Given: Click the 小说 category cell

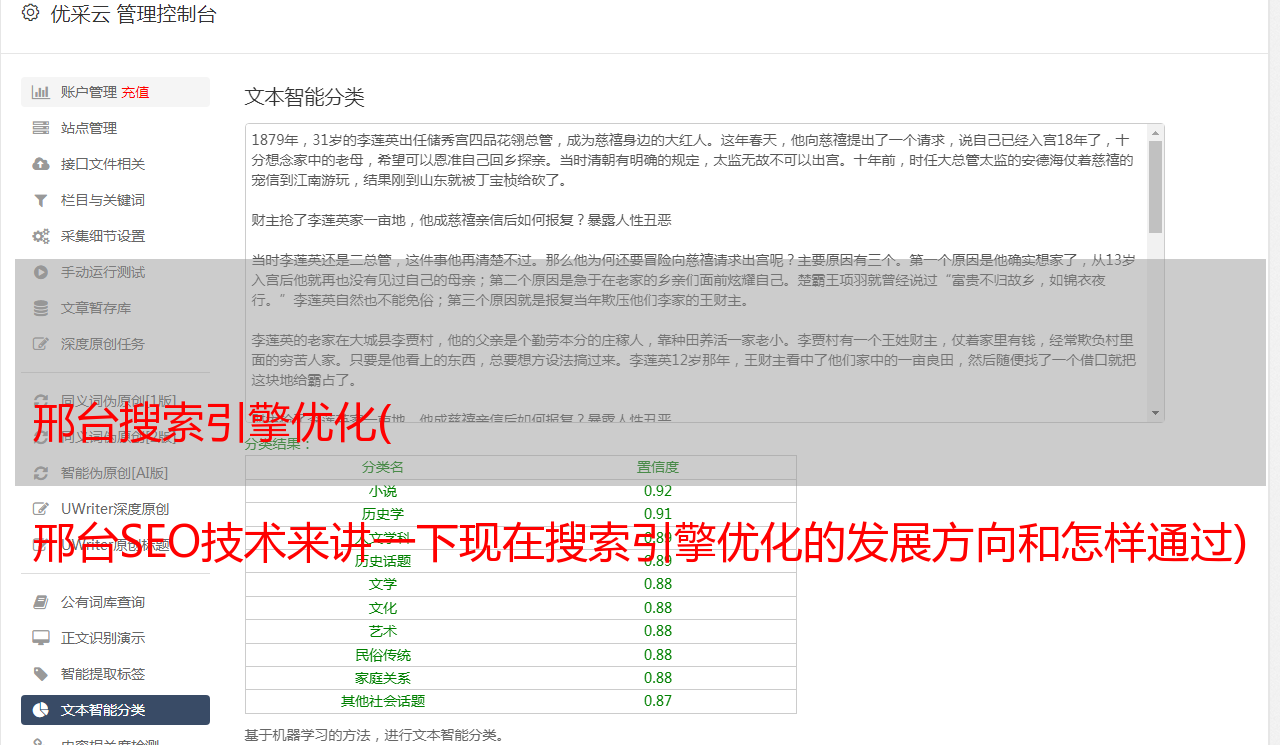Looking at the screenshot, I should pyautogui.click(x=383, y=491).
